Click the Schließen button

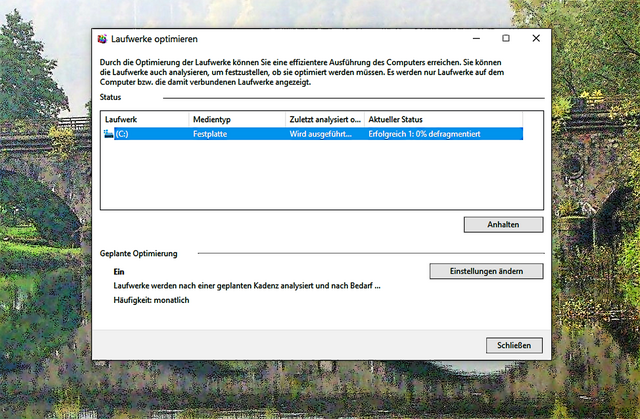(514, 346)
